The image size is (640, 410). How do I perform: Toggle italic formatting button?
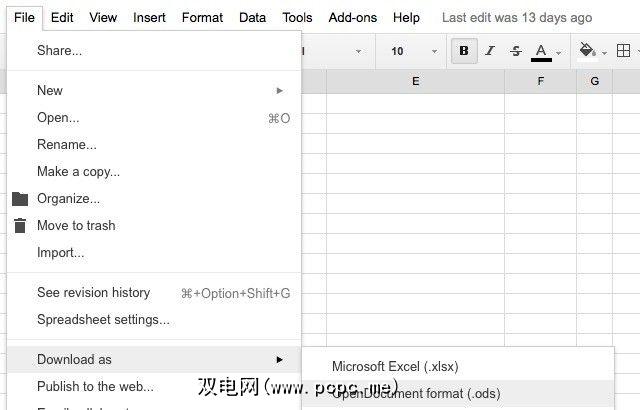[490, 51]
